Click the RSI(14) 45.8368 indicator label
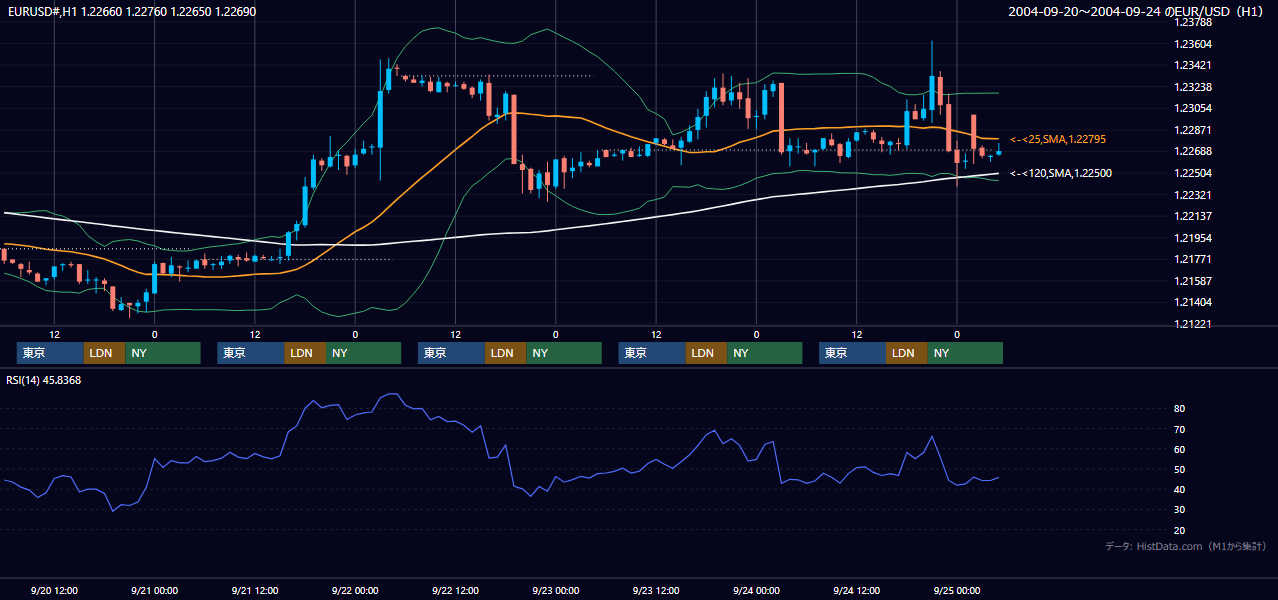 pos(44,380)
